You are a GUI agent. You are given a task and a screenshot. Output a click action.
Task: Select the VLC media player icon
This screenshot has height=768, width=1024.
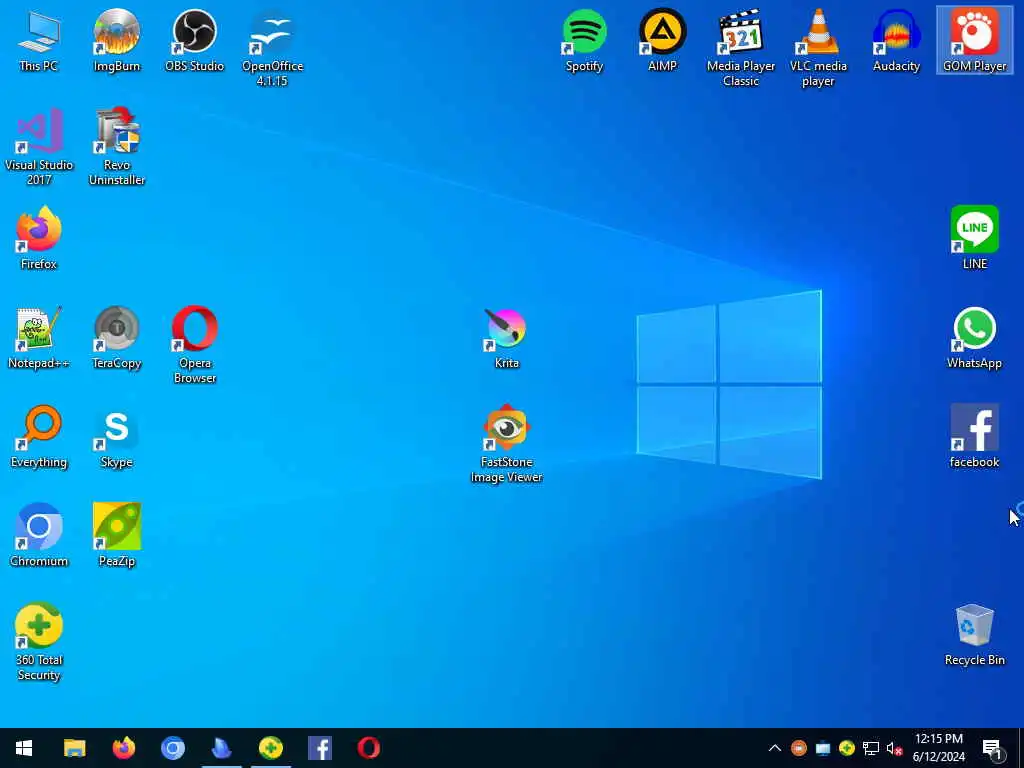pos(818,48)
